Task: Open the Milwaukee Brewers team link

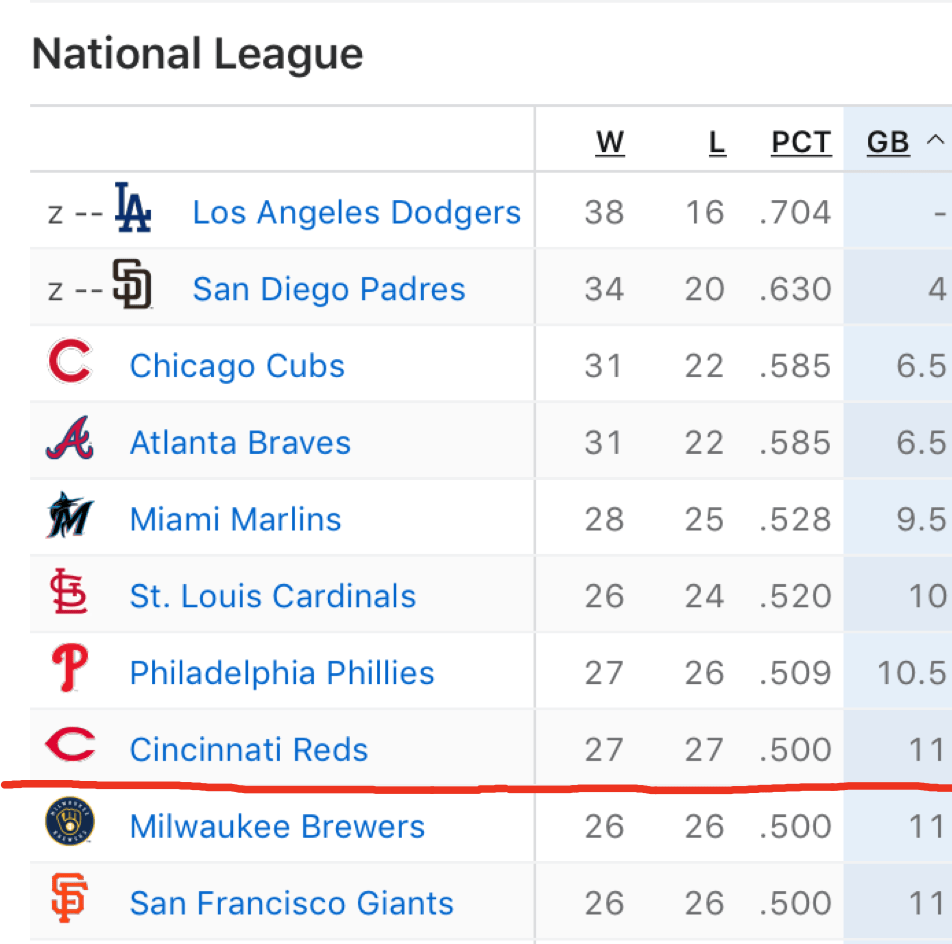Action: pyautogui.click(x=277, y=827)
